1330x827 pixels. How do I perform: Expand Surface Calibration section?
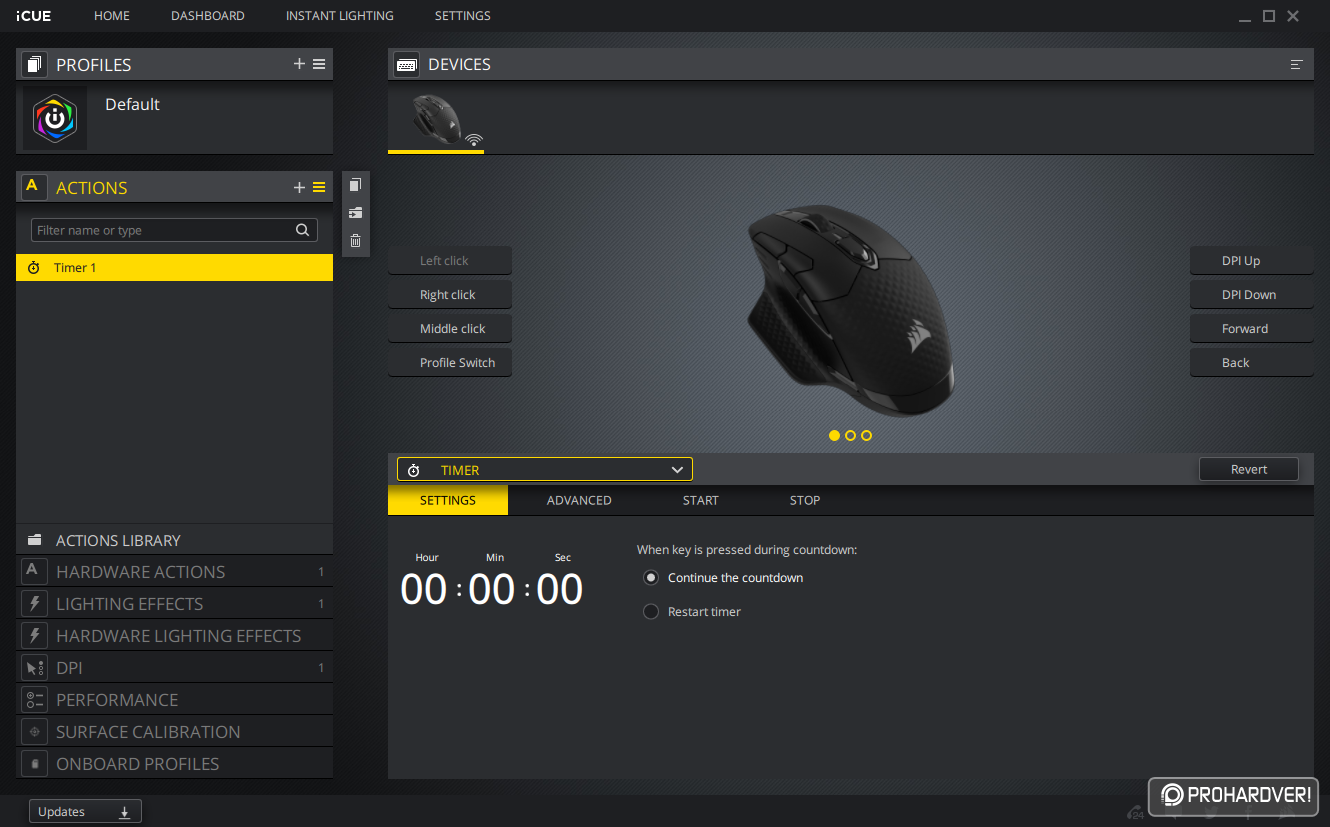174,732
